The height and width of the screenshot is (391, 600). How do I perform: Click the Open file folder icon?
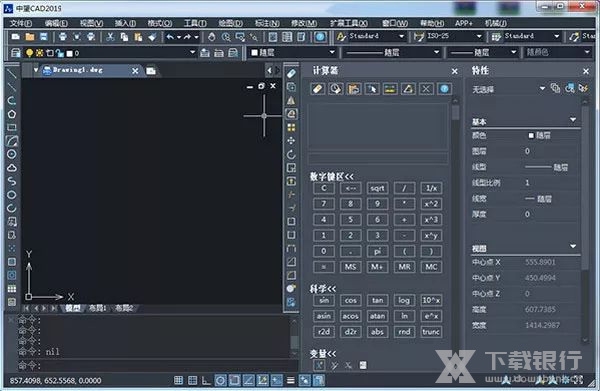30,37
